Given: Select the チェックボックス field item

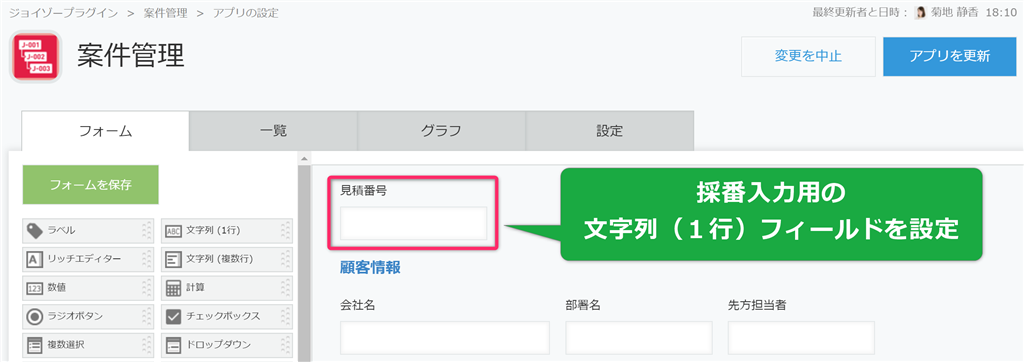Looking at the screenshot, I should click(227, 316).
